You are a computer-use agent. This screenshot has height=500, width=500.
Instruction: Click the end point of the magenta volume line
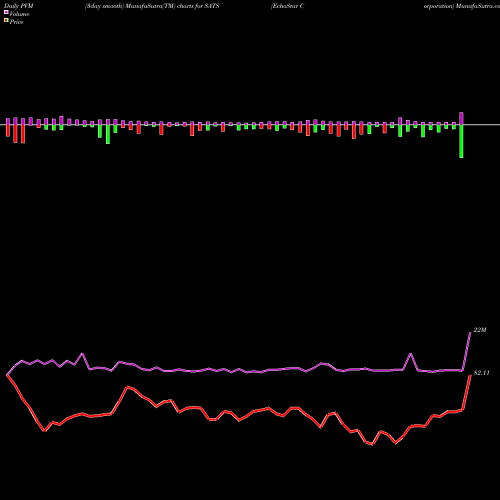470,333
